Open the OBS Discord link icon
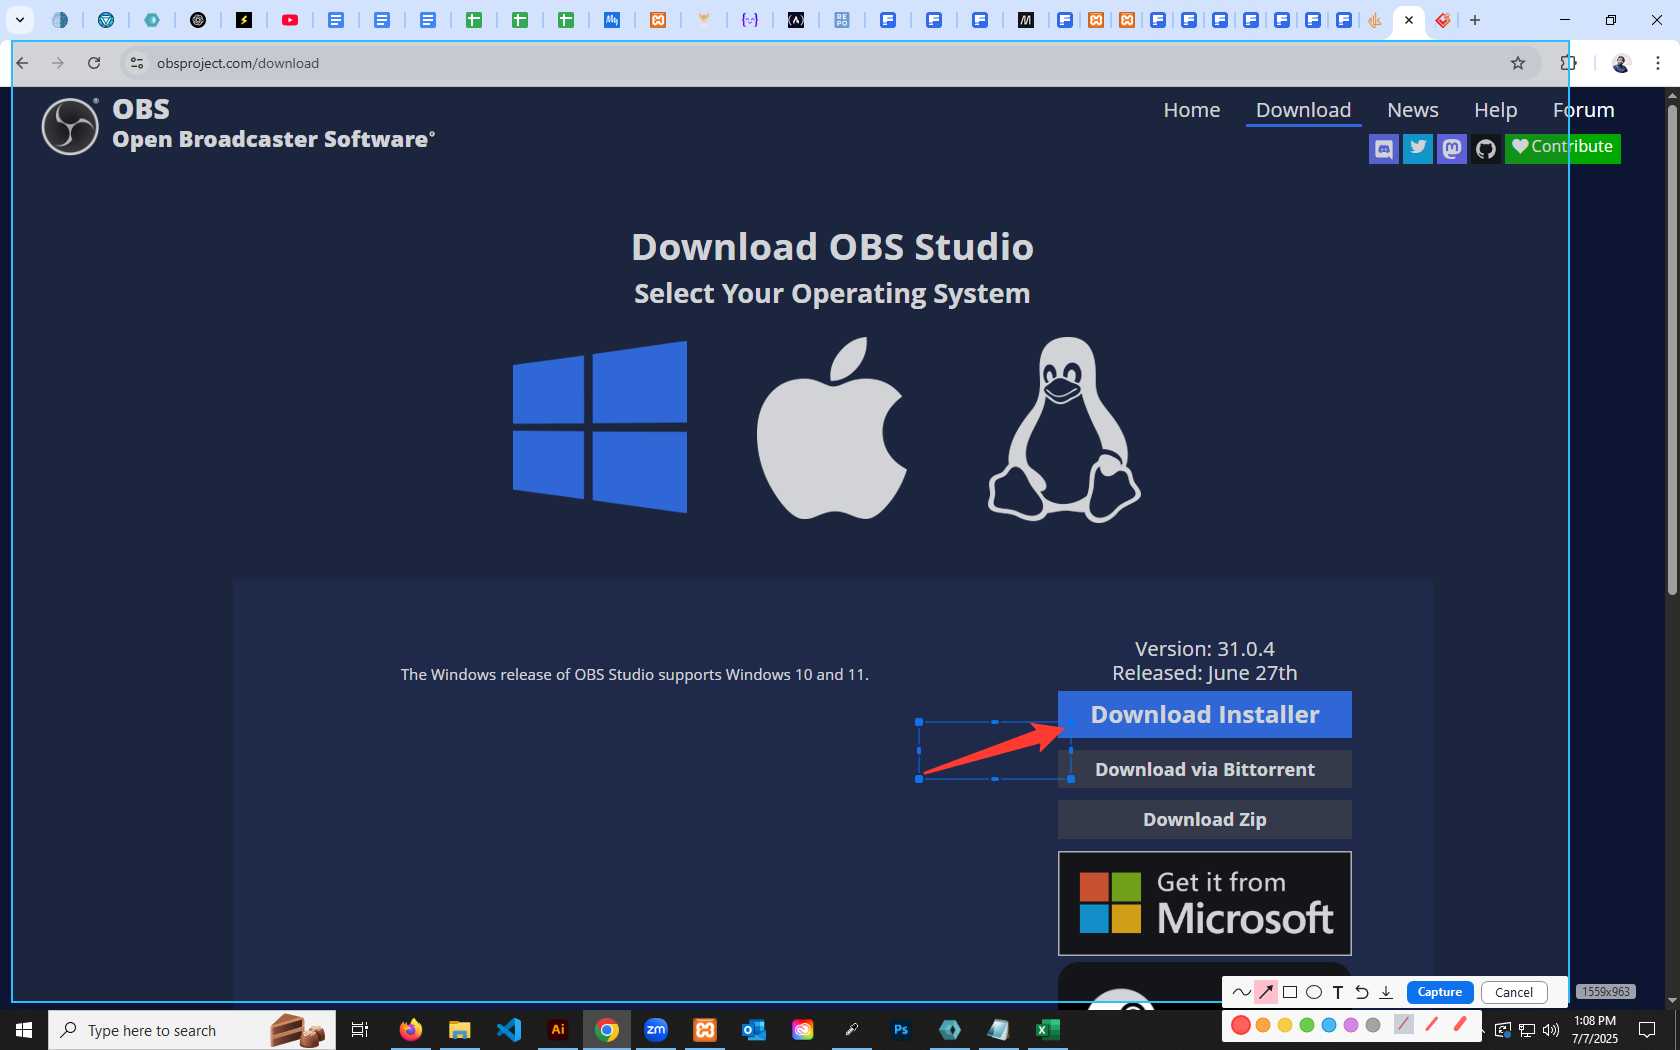The height and width of the screenshot is (1050, 1680). point(1384,149)
